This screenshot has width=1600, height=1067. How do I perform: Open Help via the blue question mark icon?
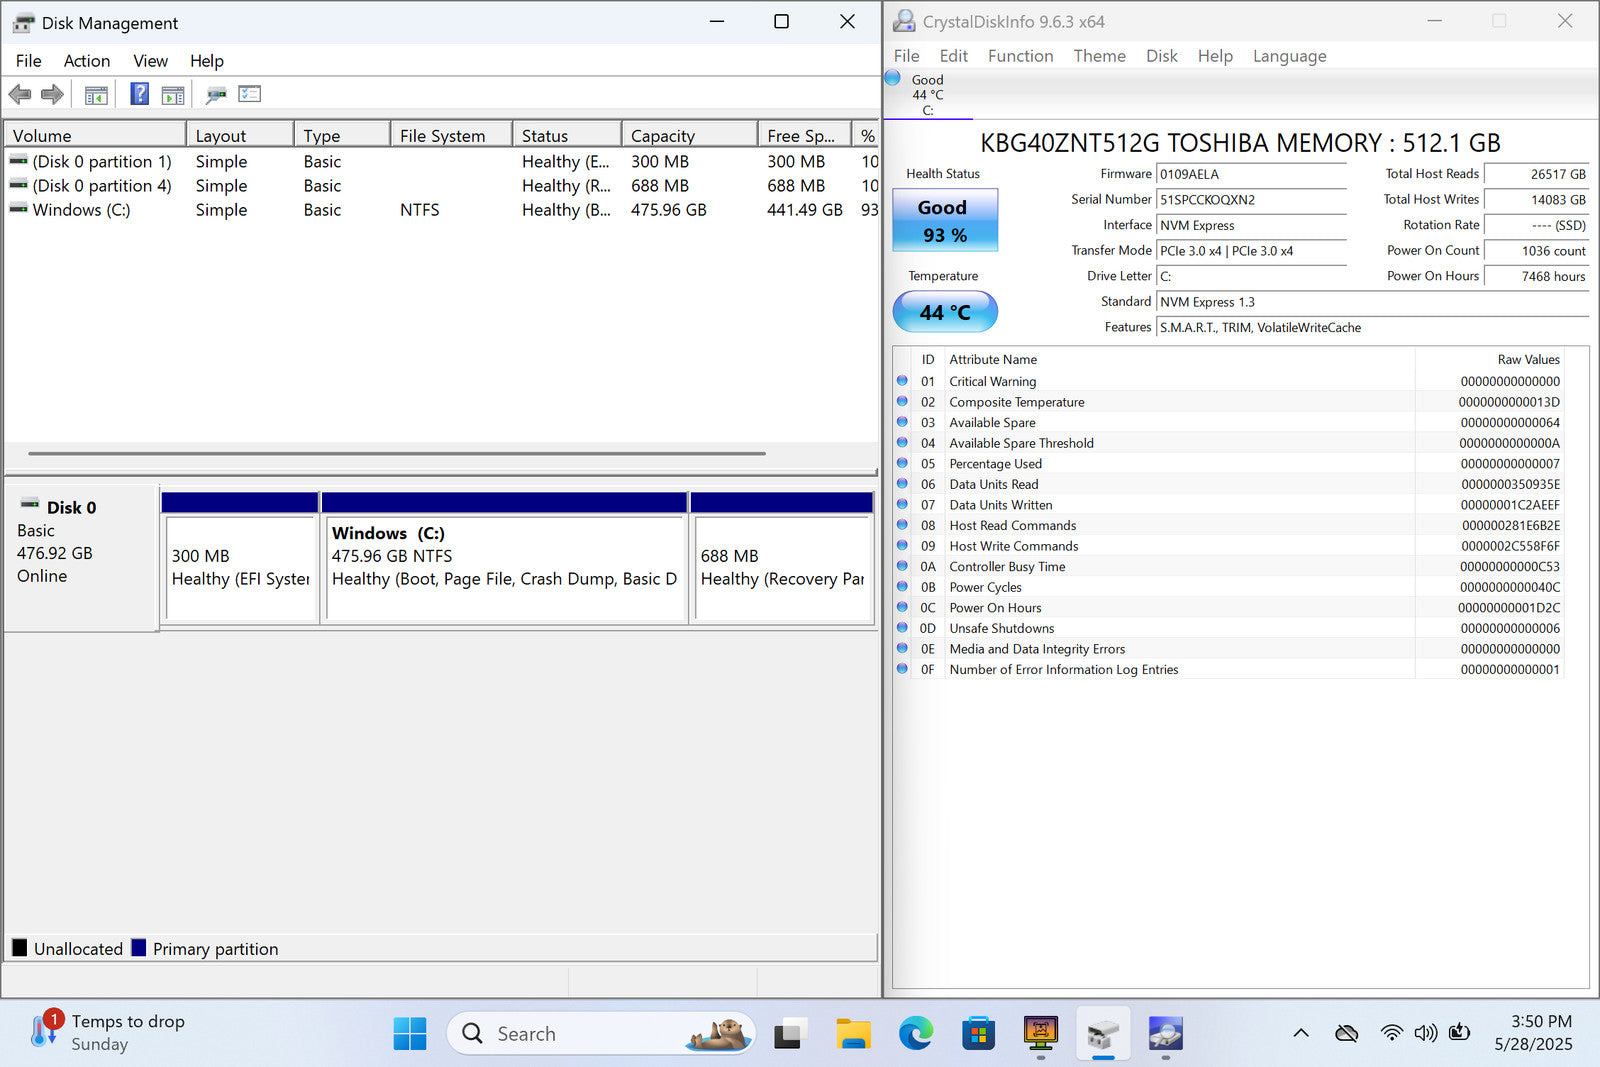click(x=140, y=94)
